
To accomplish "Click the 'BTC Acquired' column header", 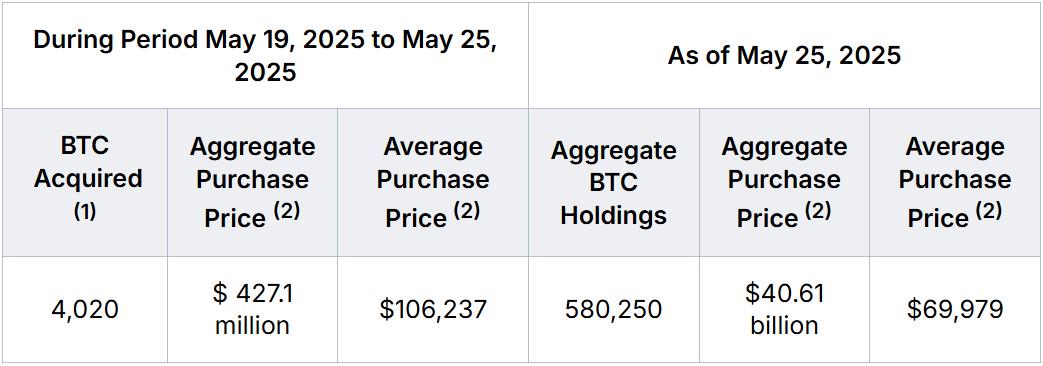I will pyautogui.click(x=88, y=179).
